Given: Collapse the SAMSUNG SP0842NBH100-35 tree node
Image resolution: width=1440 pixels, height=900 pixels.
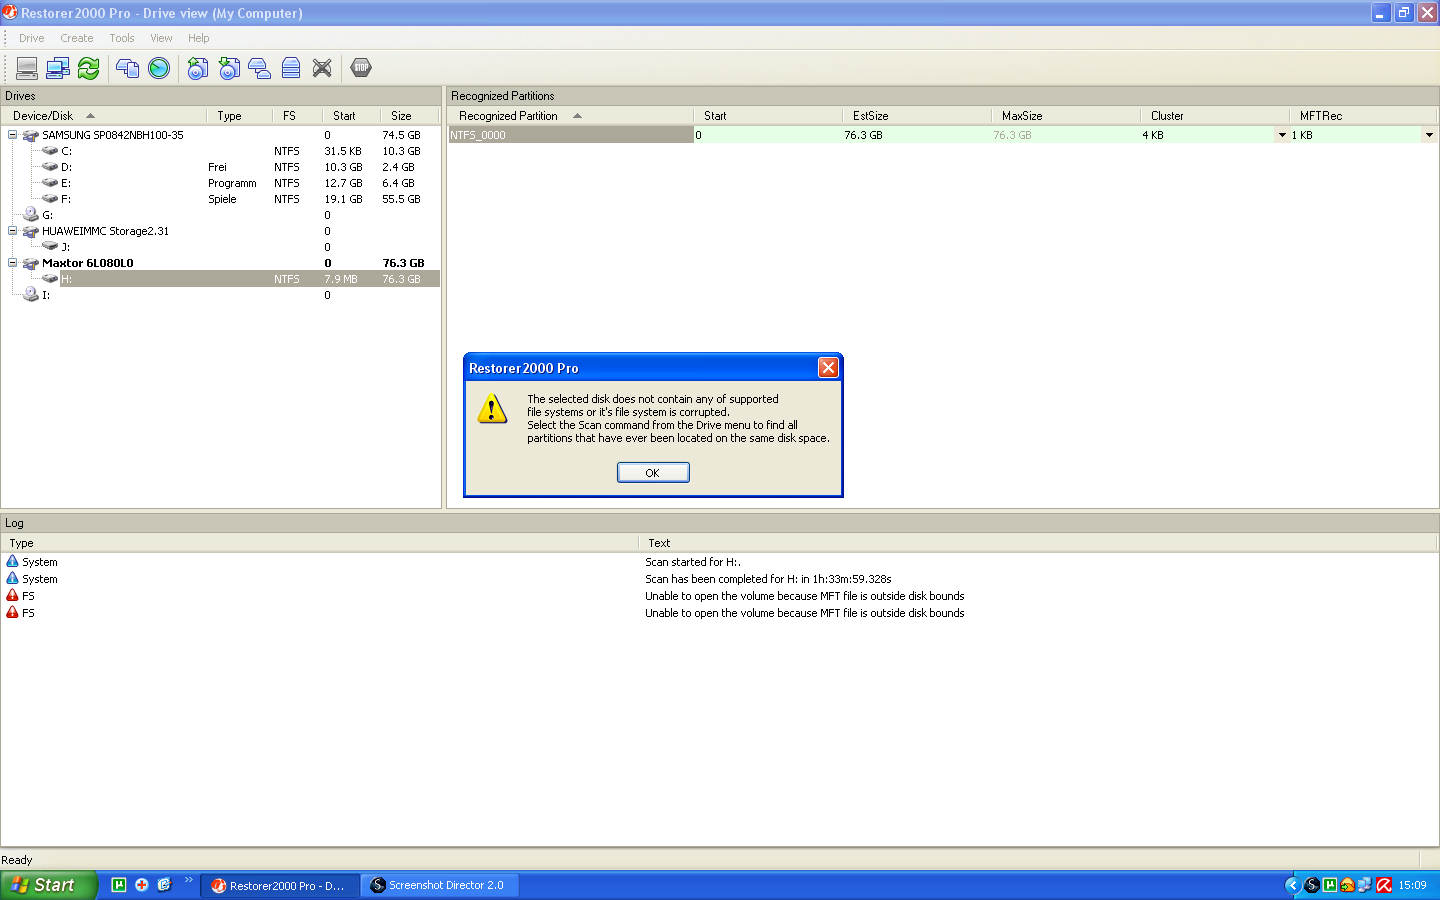Looking at the screenshot, I should [x=12, y=135].
